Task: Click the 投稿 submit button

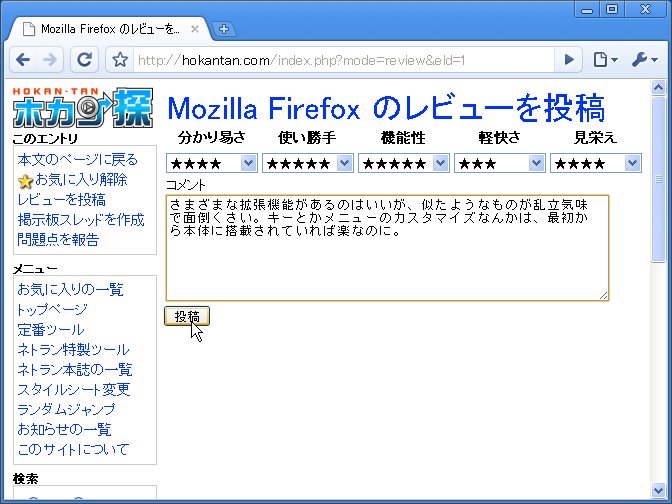Action: (187, 316)
